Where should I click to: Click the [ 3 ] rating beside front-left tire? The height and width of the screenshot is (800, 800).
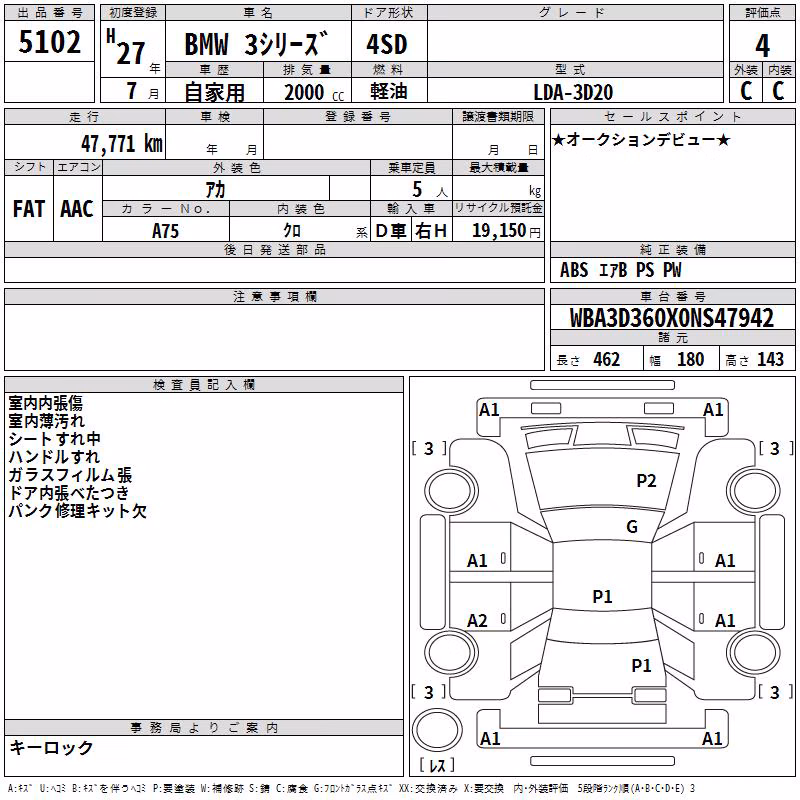[429, 448]
